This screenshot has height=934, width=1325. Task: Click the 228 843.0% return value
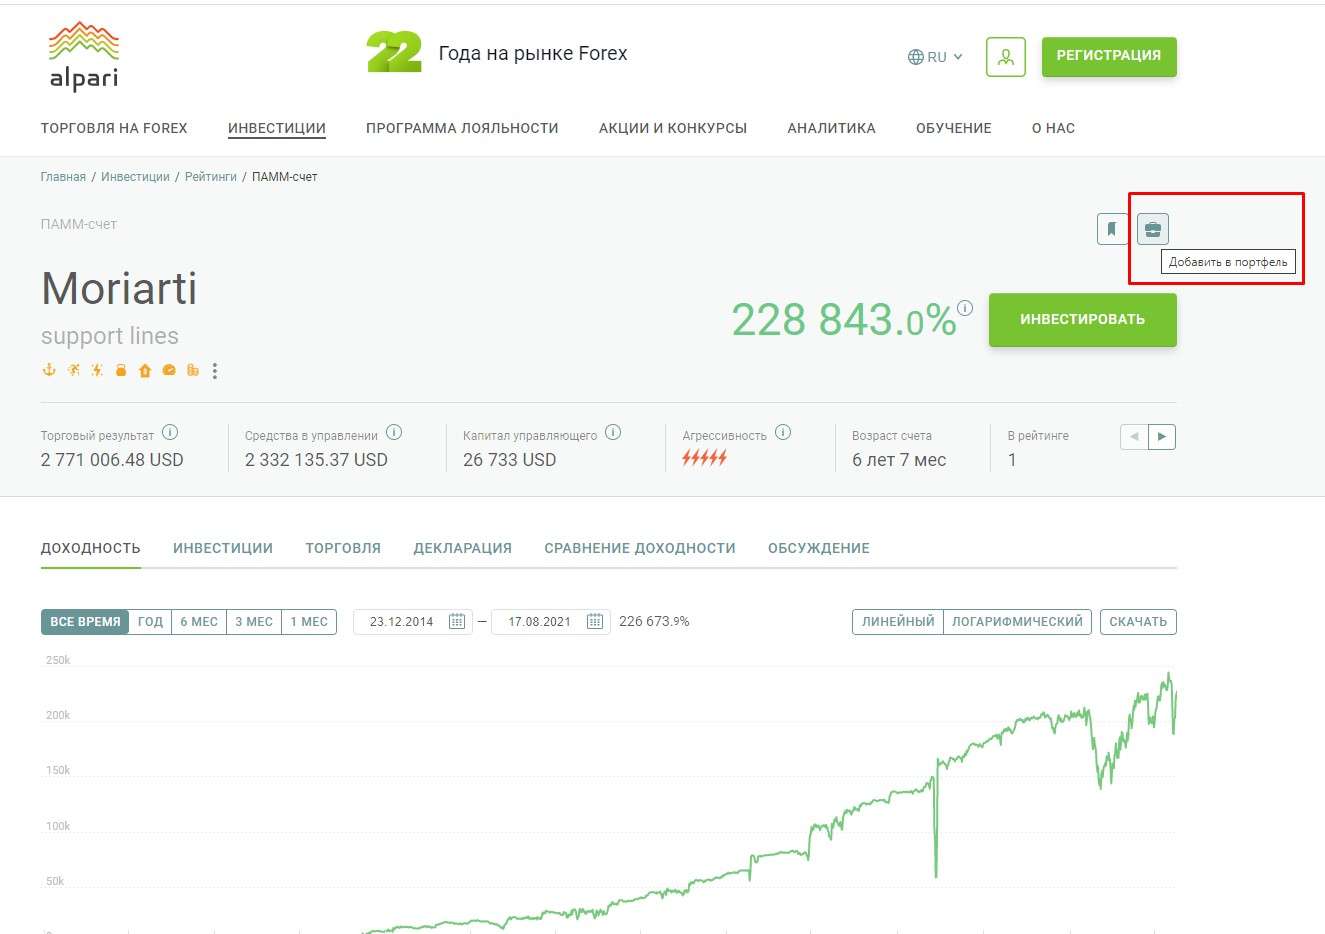coord(844,321)
